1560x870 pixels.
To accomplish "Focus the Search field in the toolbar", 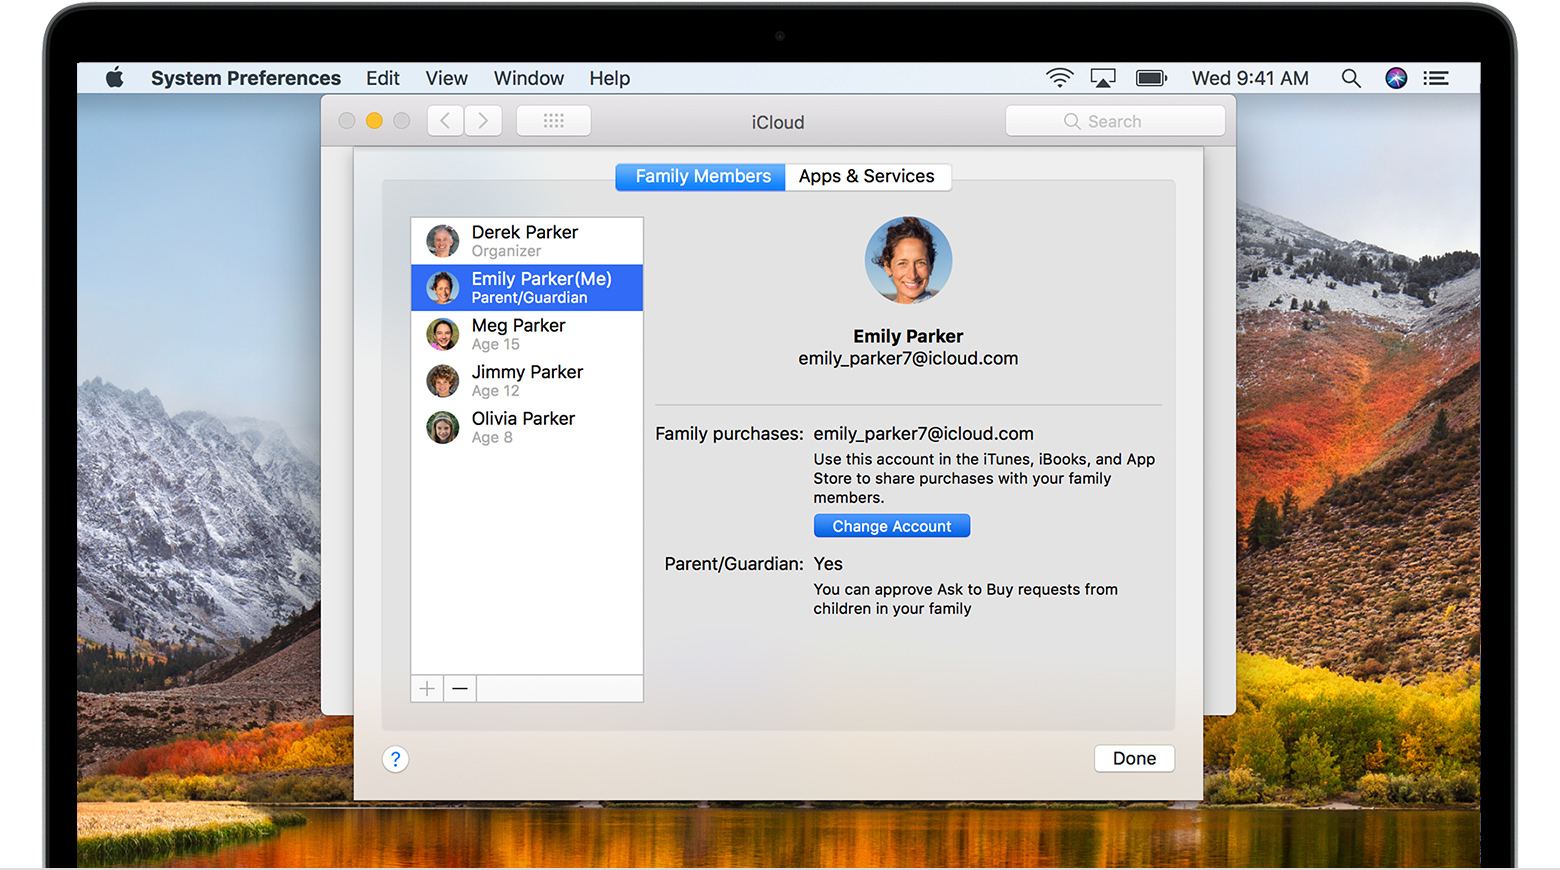I will 1115,121.
